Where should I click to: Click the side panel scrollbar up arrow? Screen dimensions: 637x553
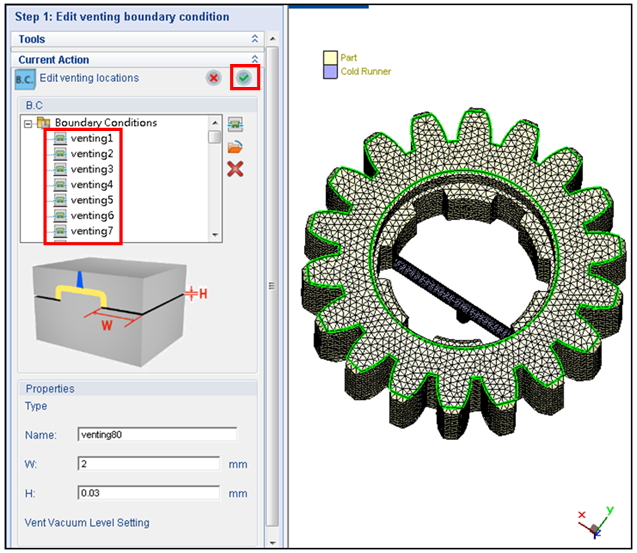coord(273,39)
